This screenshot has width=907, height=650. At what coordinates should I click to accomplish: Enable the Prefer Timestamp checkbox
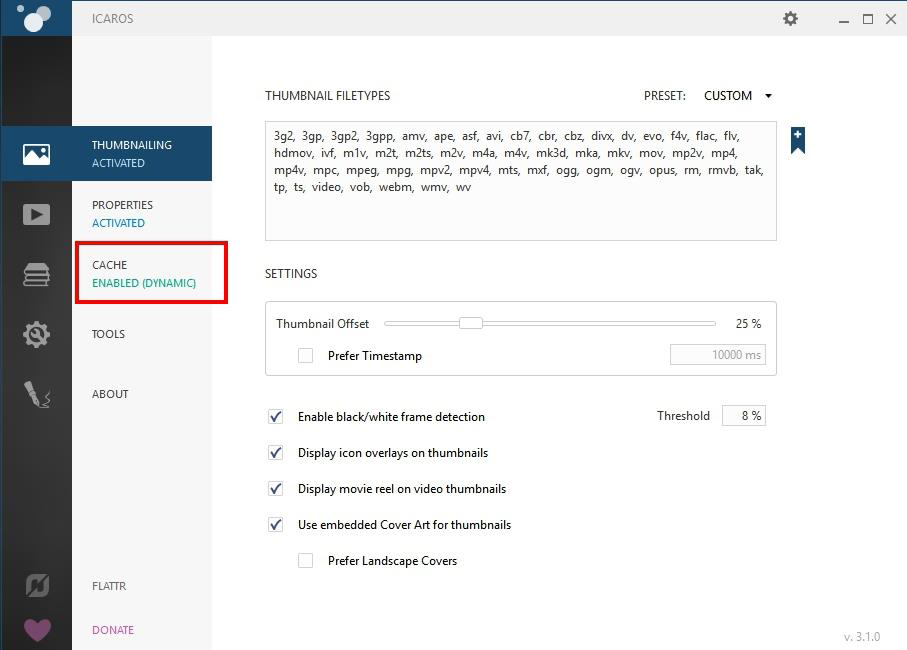(x=306, y=356)
